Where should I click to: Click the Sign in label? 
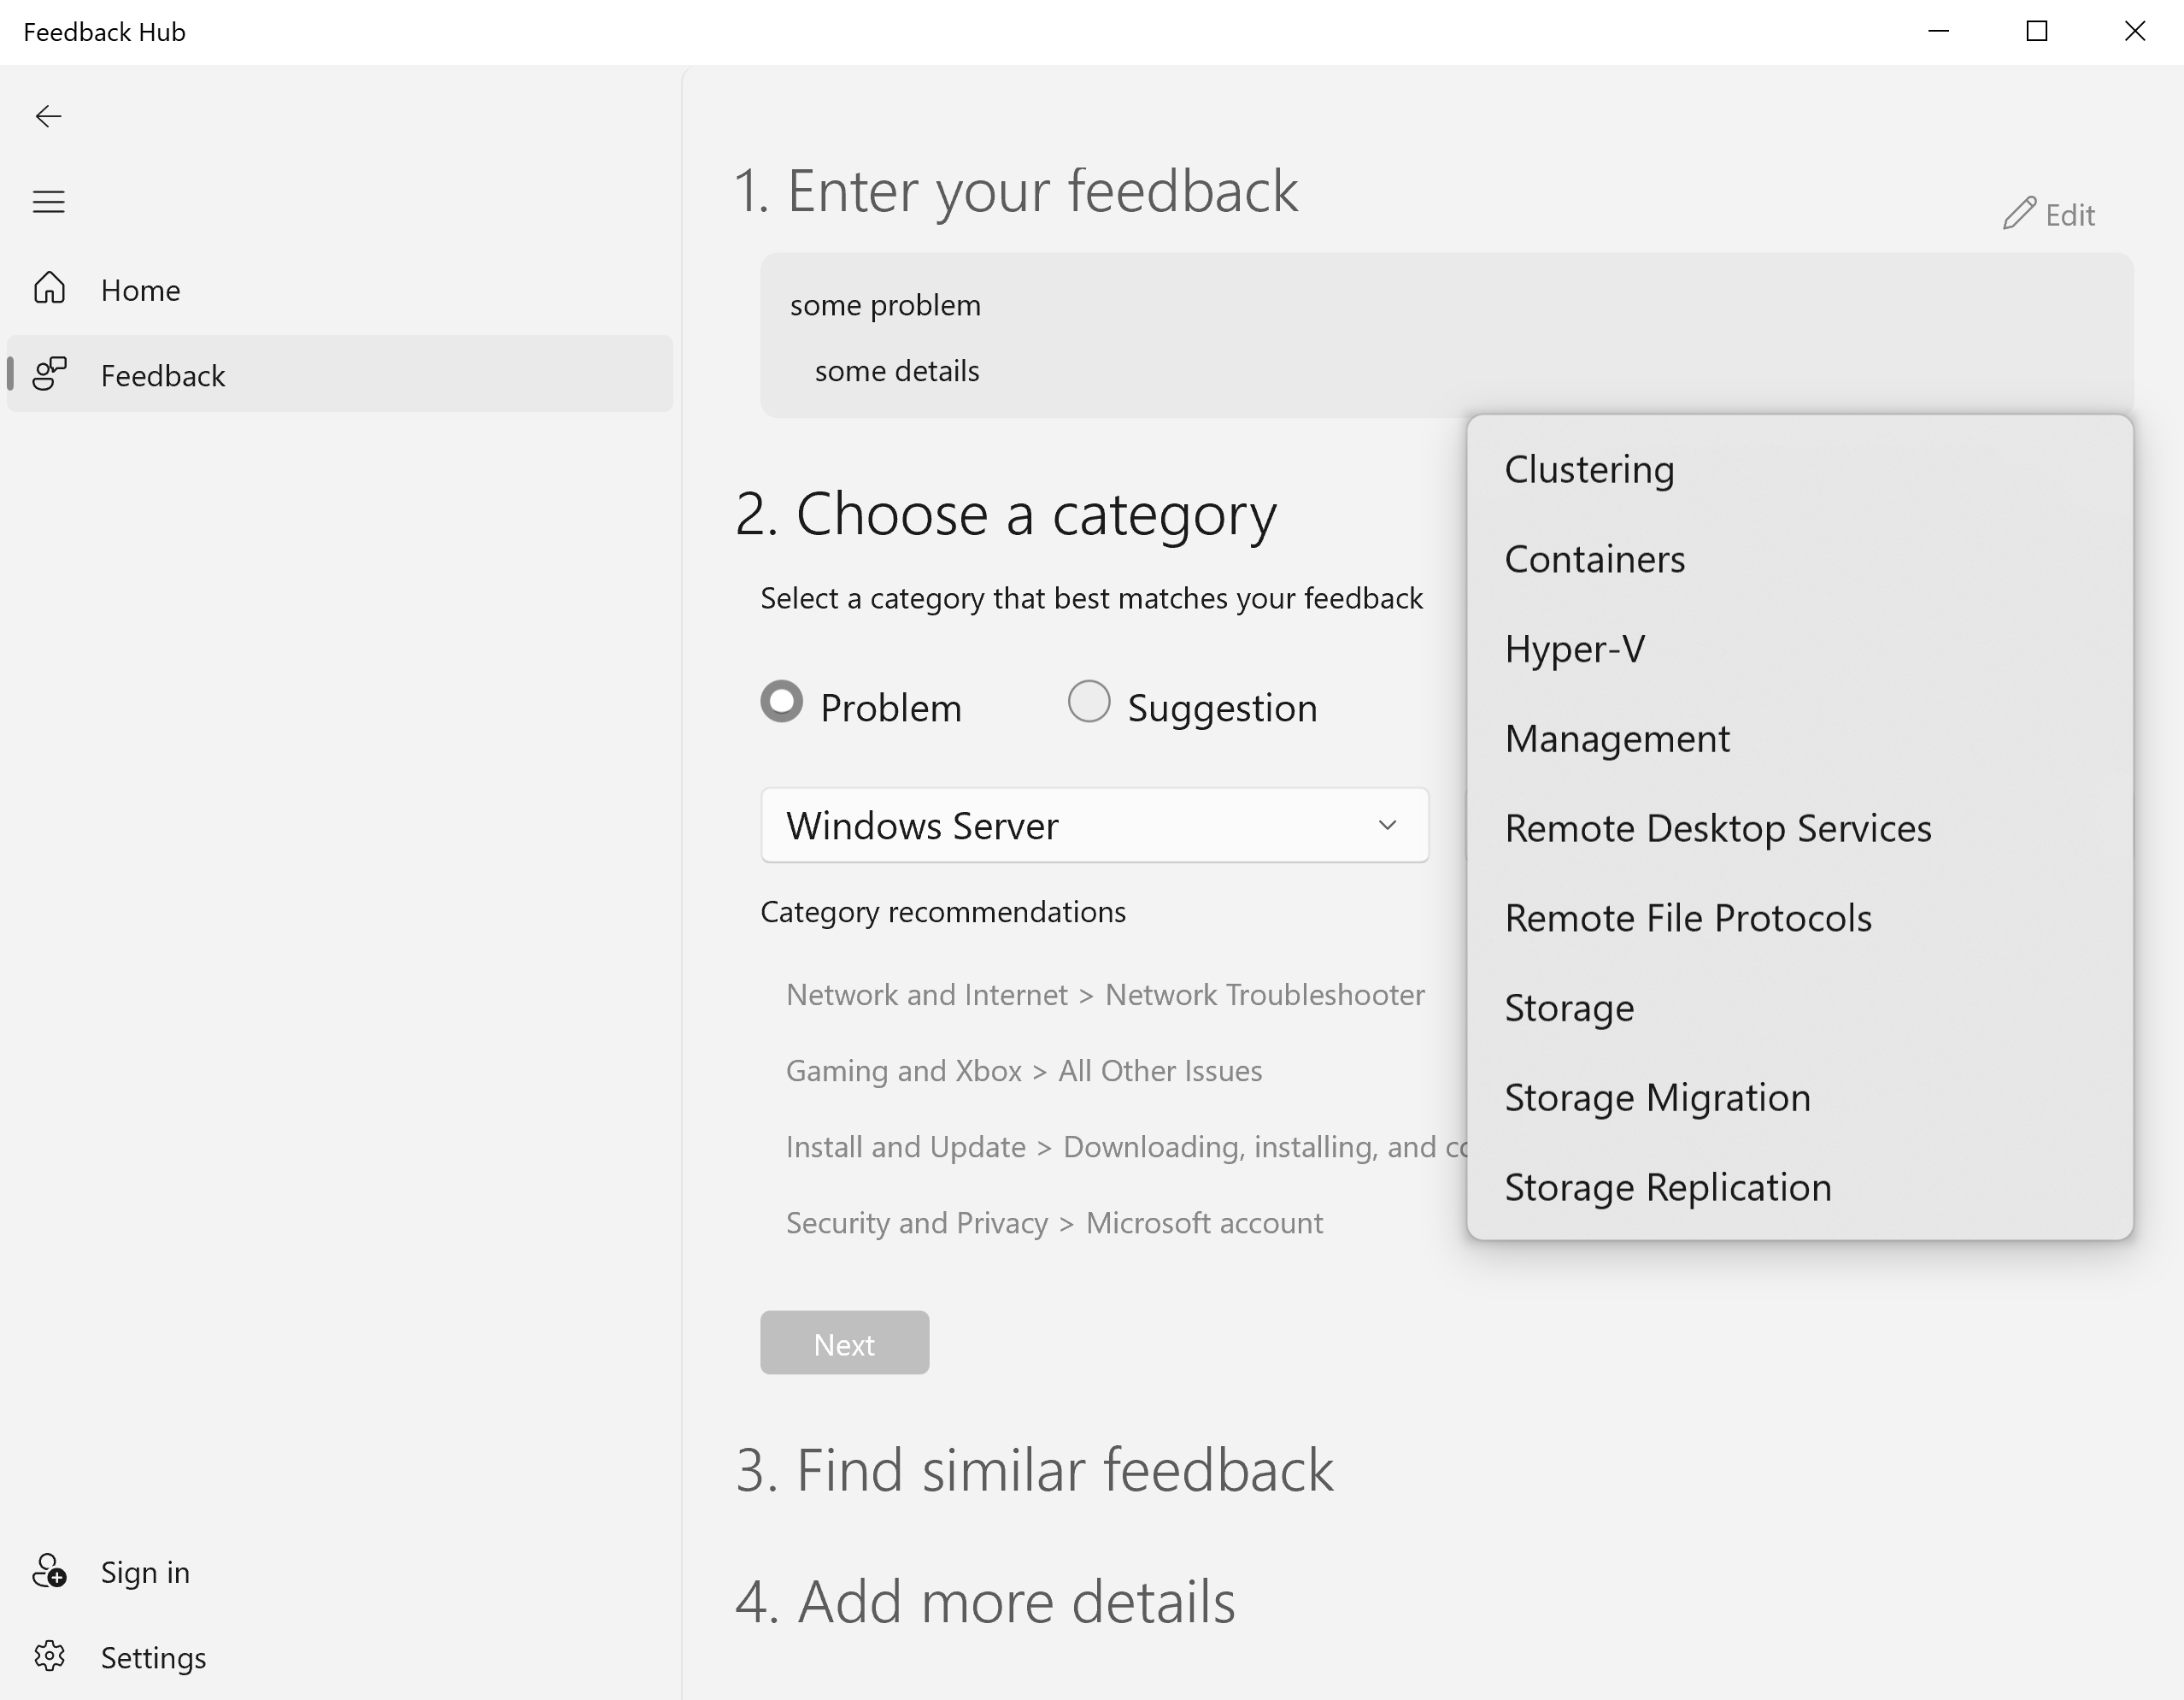click(145, 1572)
